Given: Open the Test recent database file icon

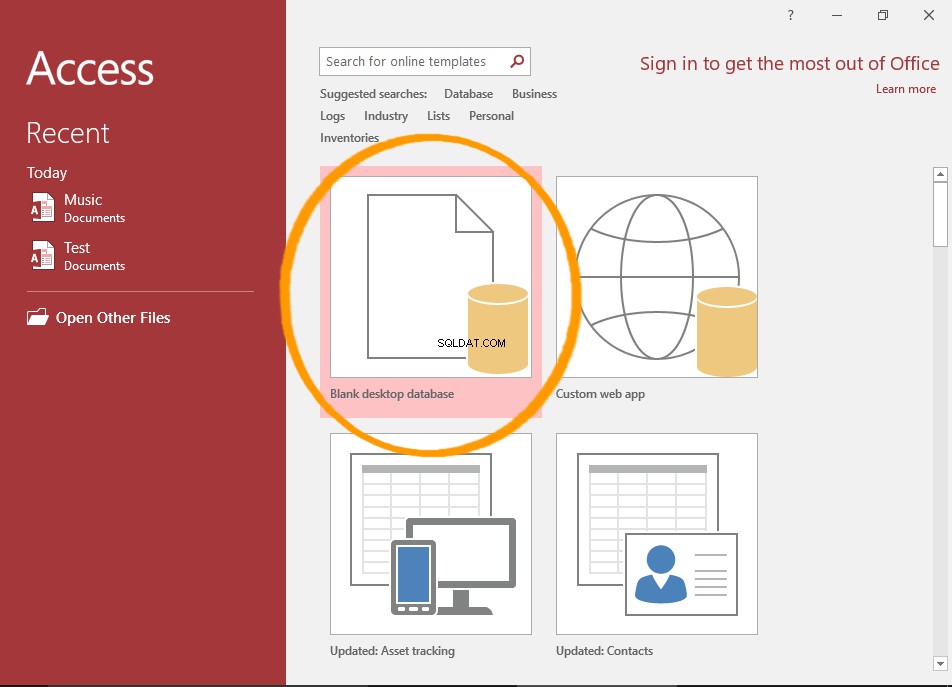Looking at the screenshot, I should coord(42,256).
